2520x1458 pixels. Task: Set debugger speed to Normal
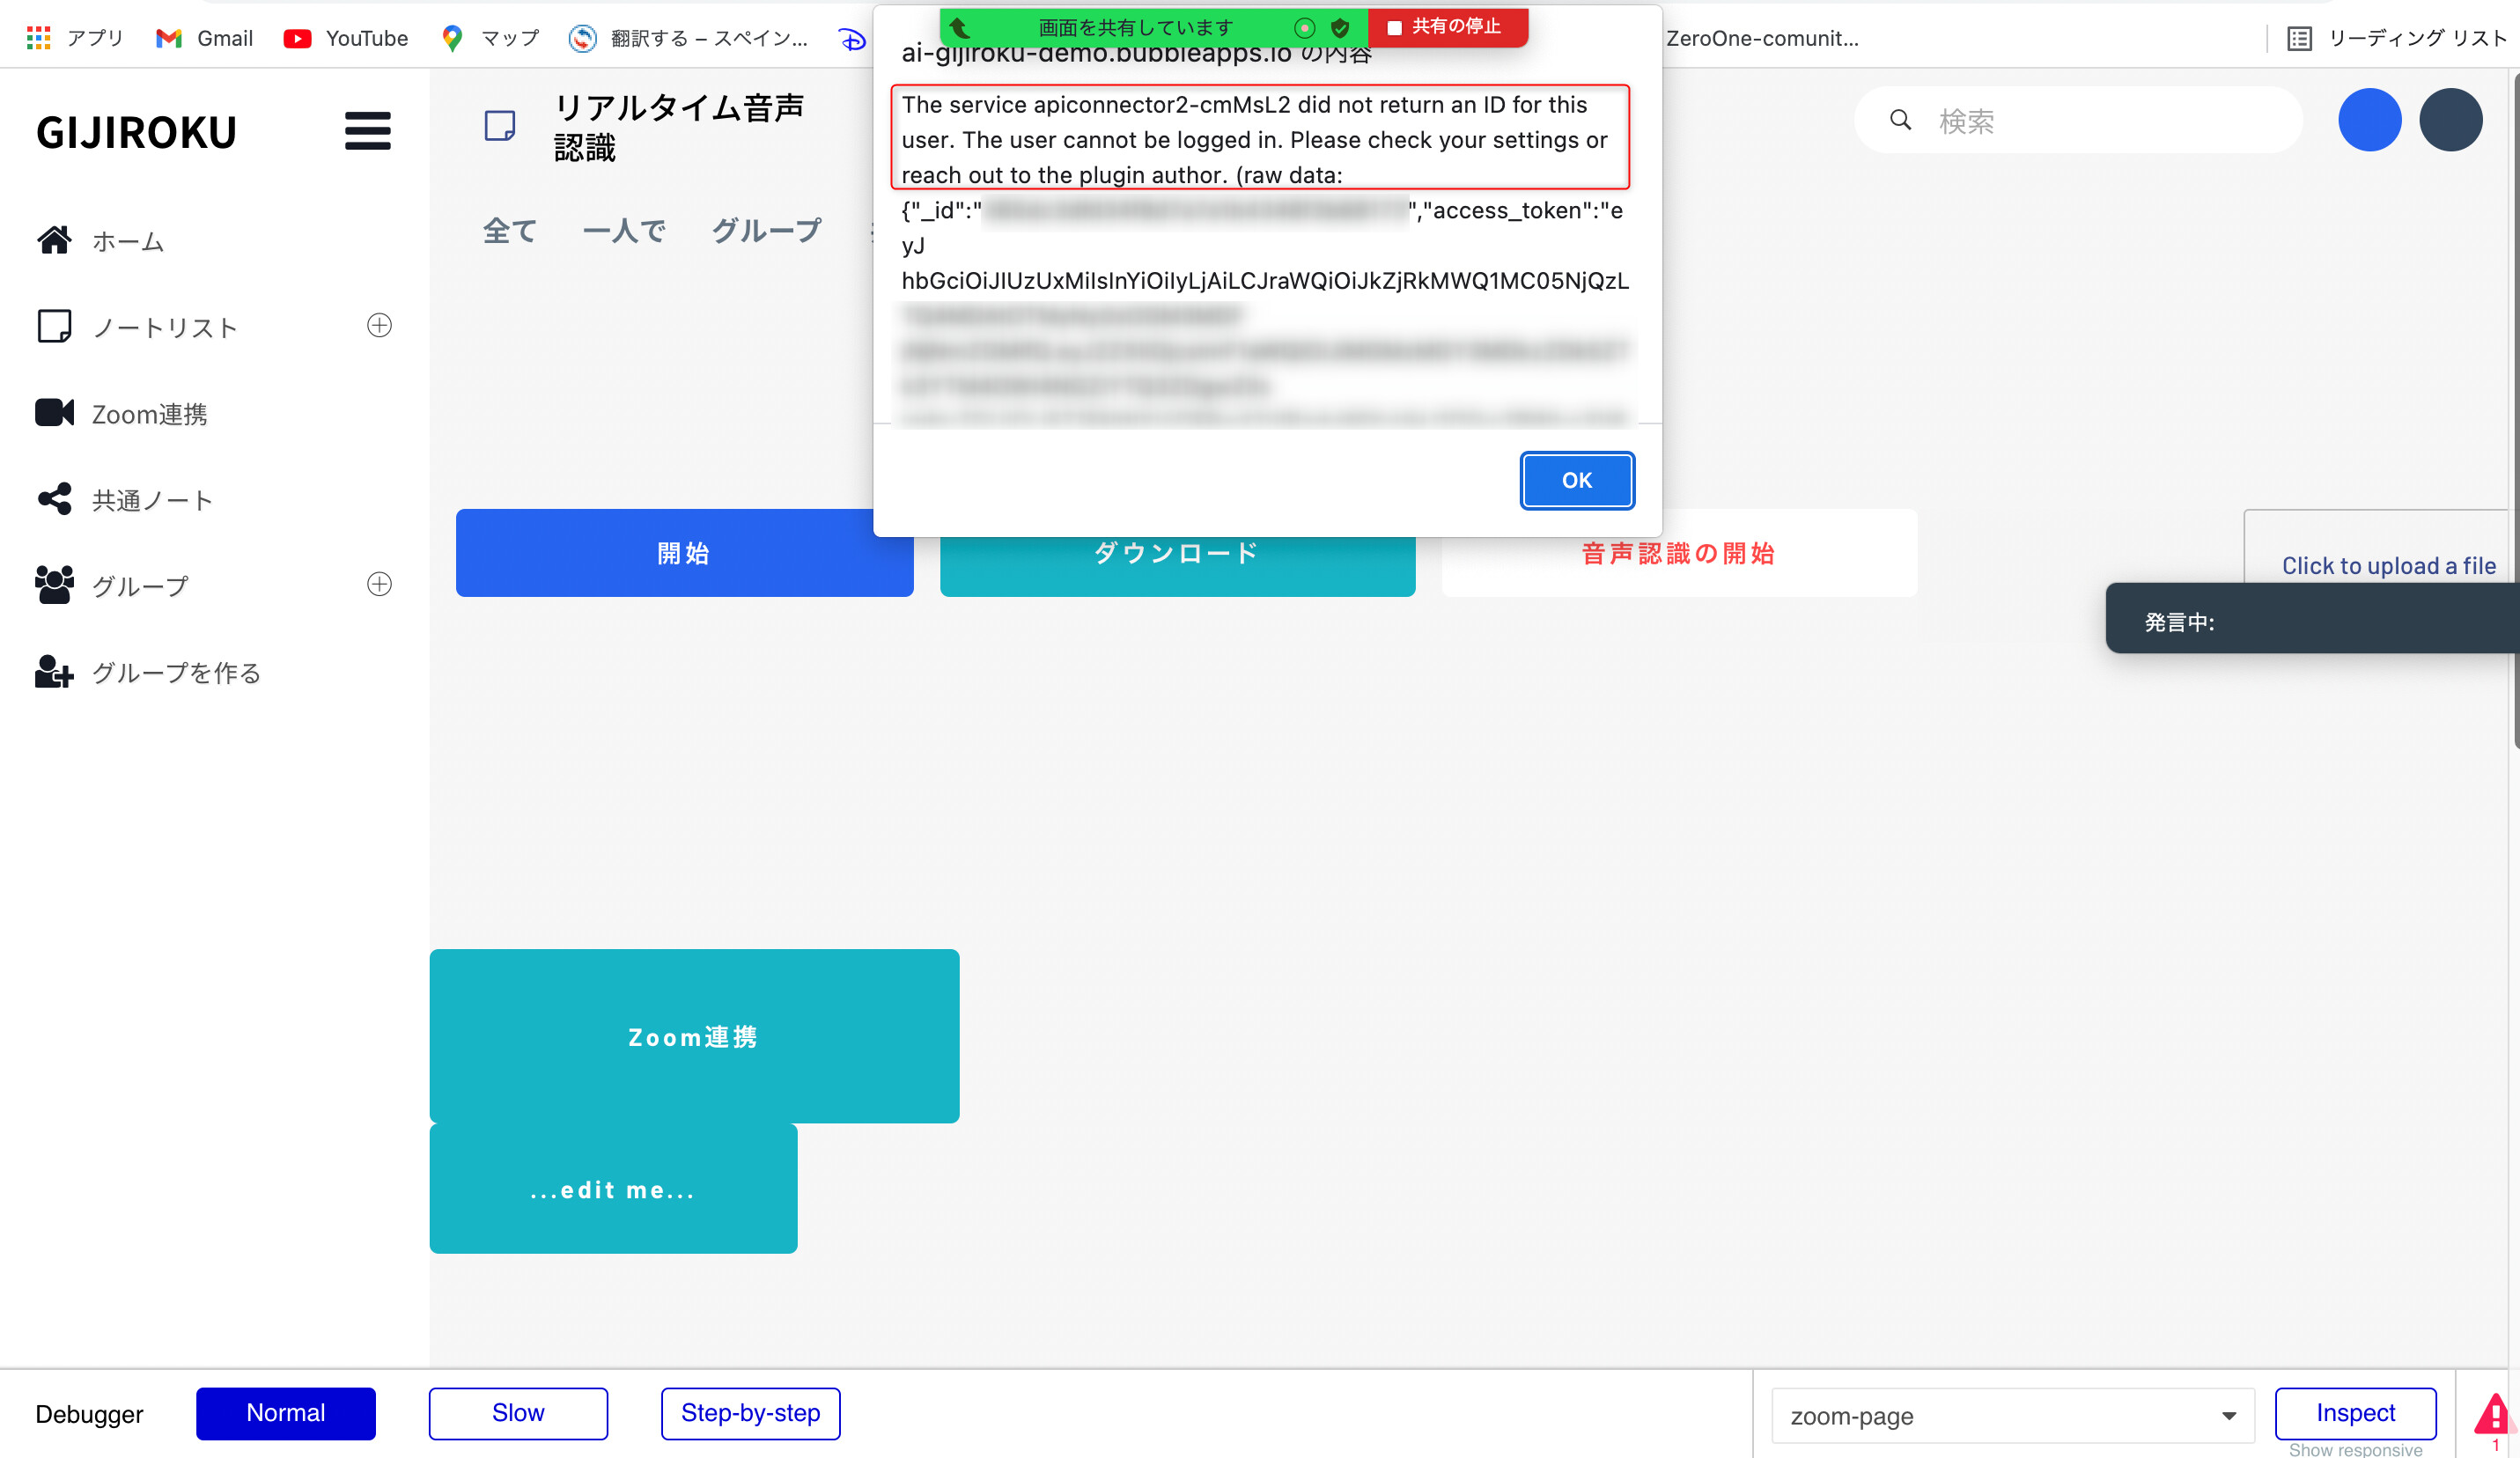(x=285, y=1413)
